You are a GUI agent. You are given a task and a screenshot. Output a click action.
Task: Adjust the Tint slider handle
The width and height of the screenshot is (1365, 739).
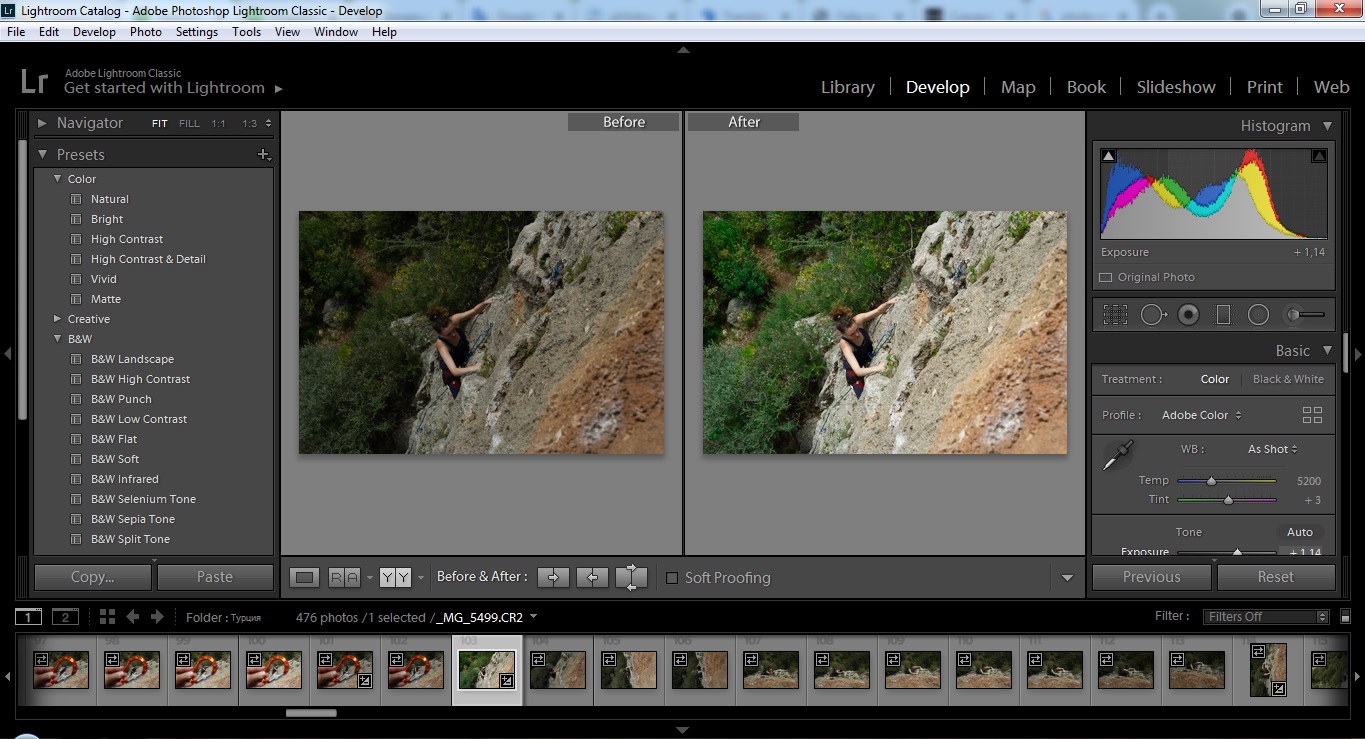pos(1228,500)
